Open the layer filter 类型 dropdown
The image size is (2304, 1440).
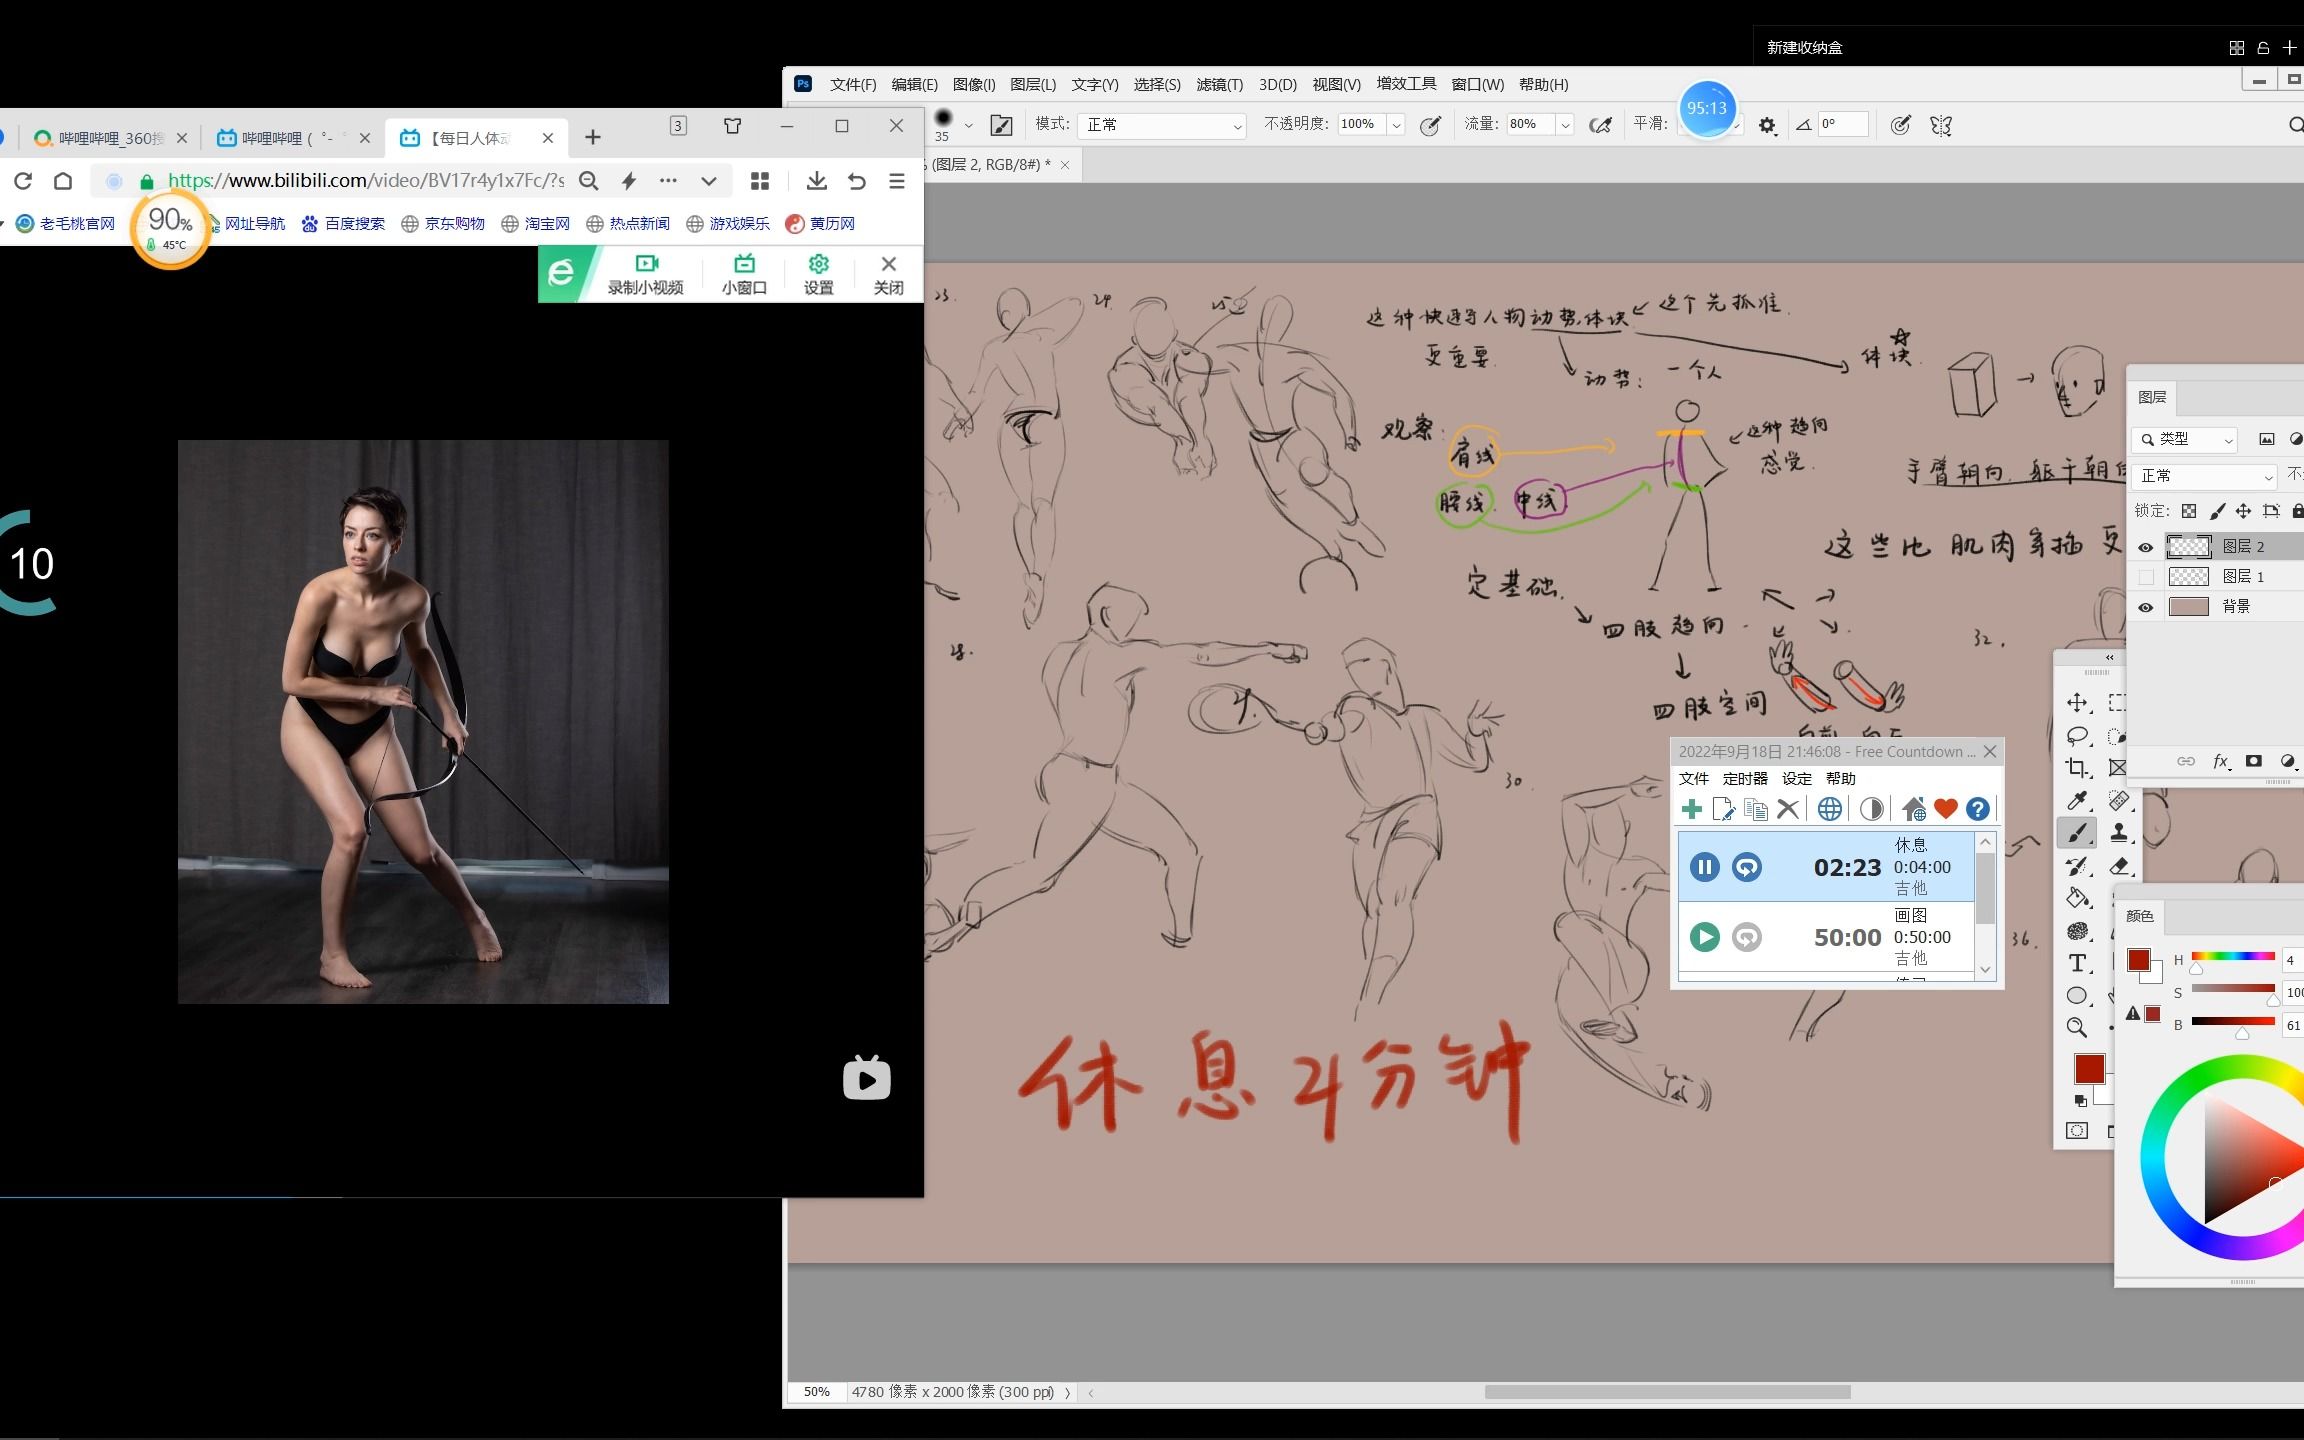pyautogui.click(x=2185, y=439)
